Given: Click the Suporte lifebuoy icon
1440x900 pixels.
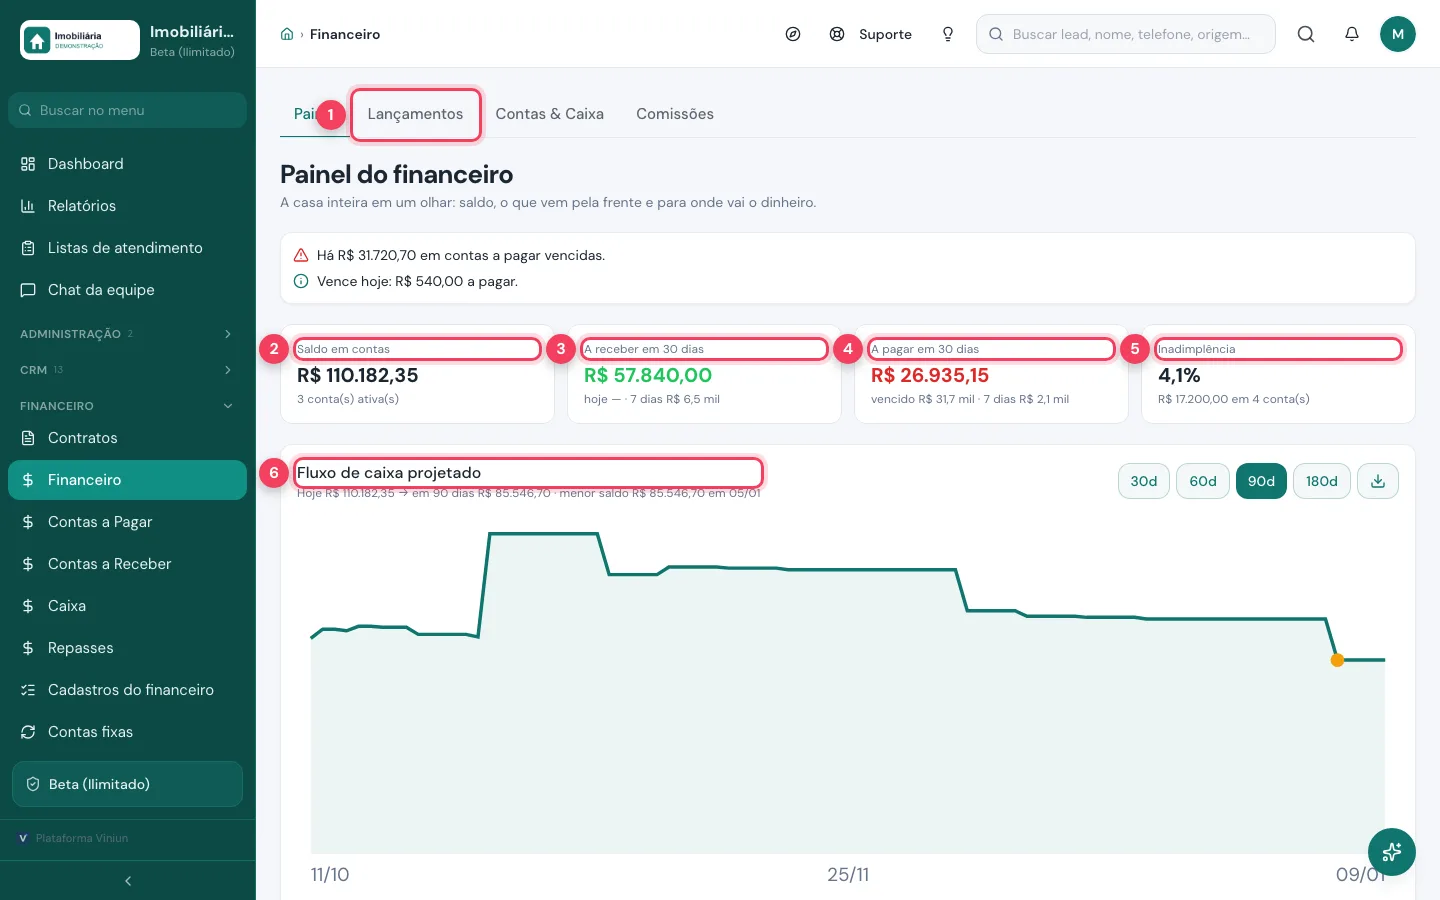Looking at the screenshot, I should 837,34.
